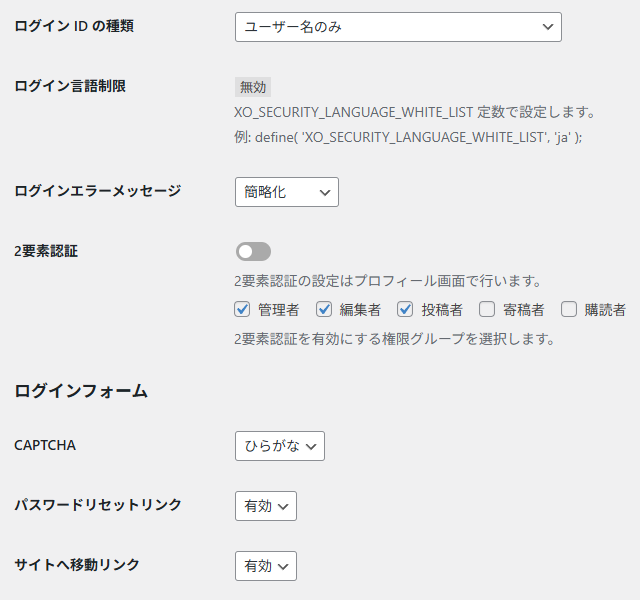Click the 管理者 checkbox label
640x600 pixels.
tap(278, 310)
